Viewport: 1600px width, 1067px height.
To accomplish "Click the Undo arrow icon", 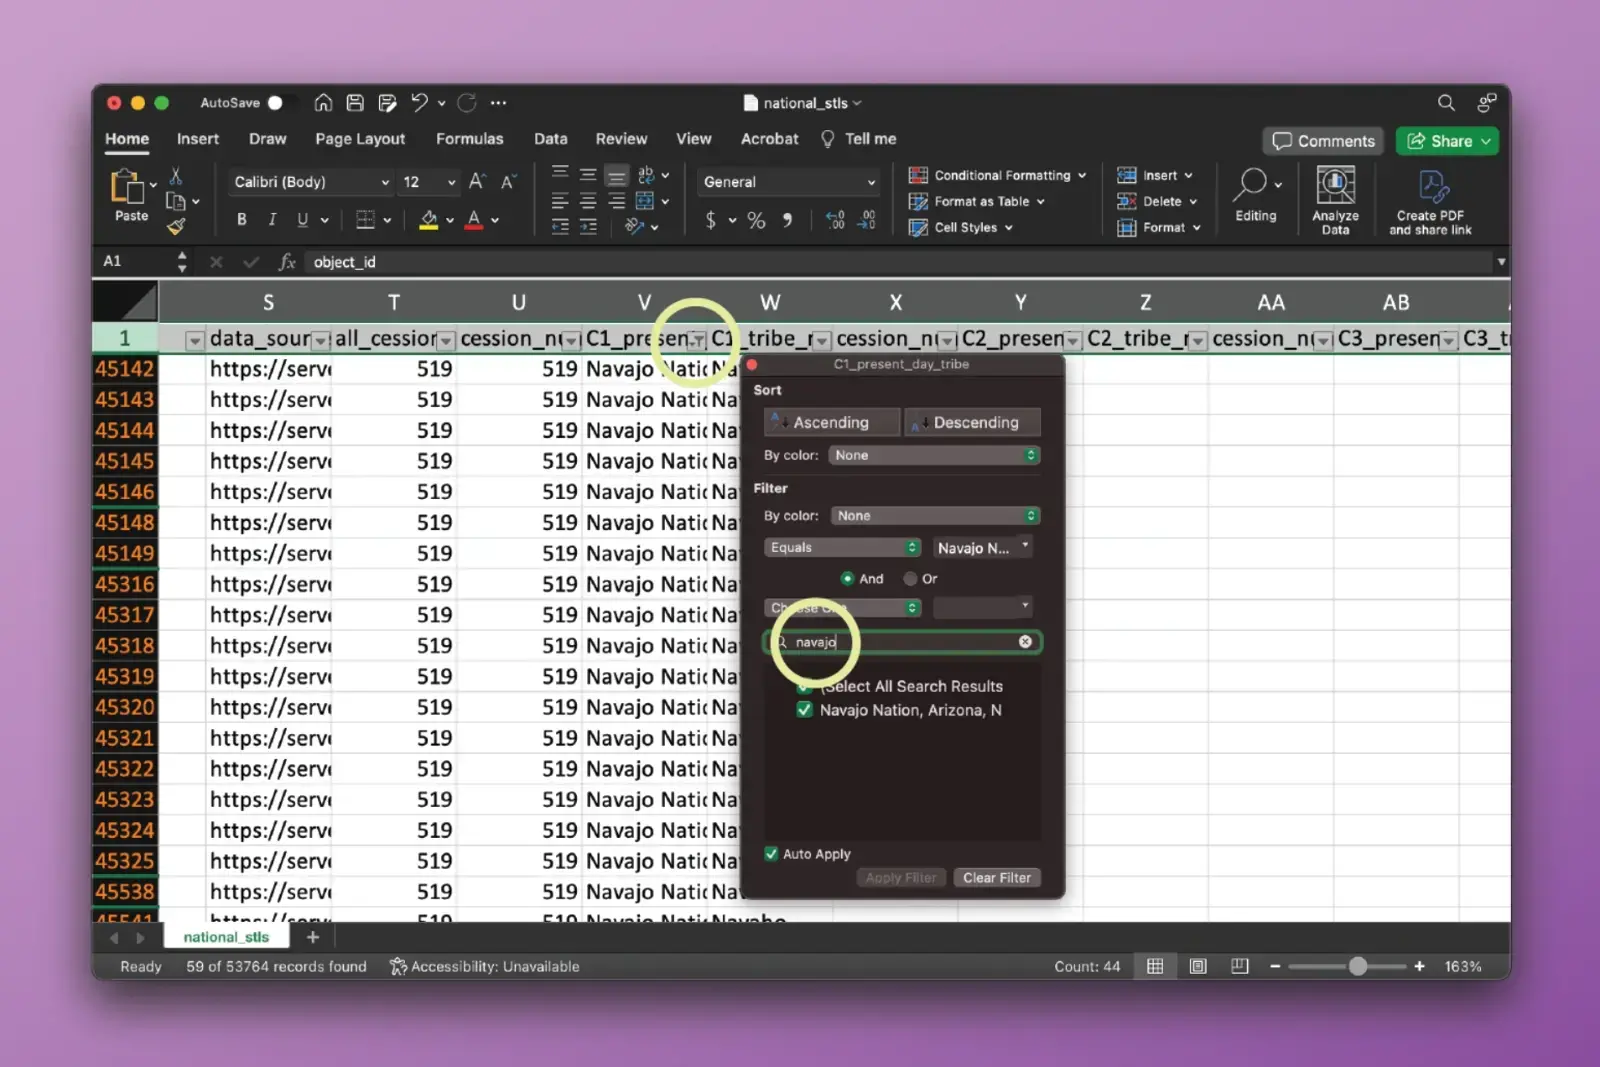I will coord(419,102).
